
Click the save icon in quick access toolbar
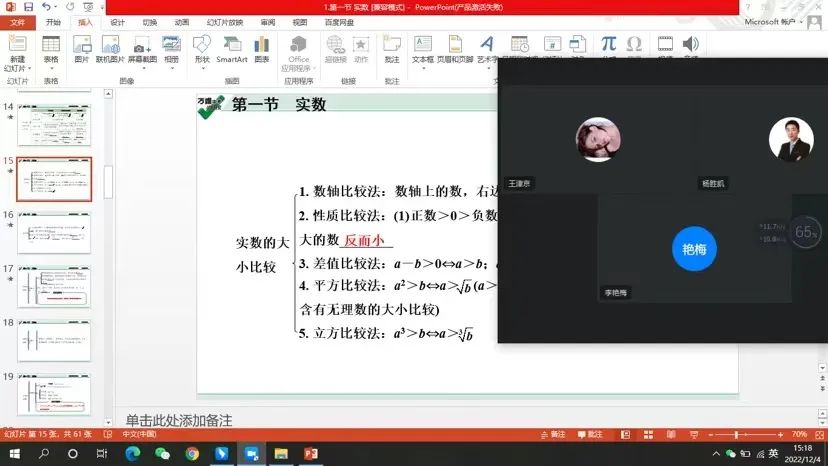tap(27, 7)
